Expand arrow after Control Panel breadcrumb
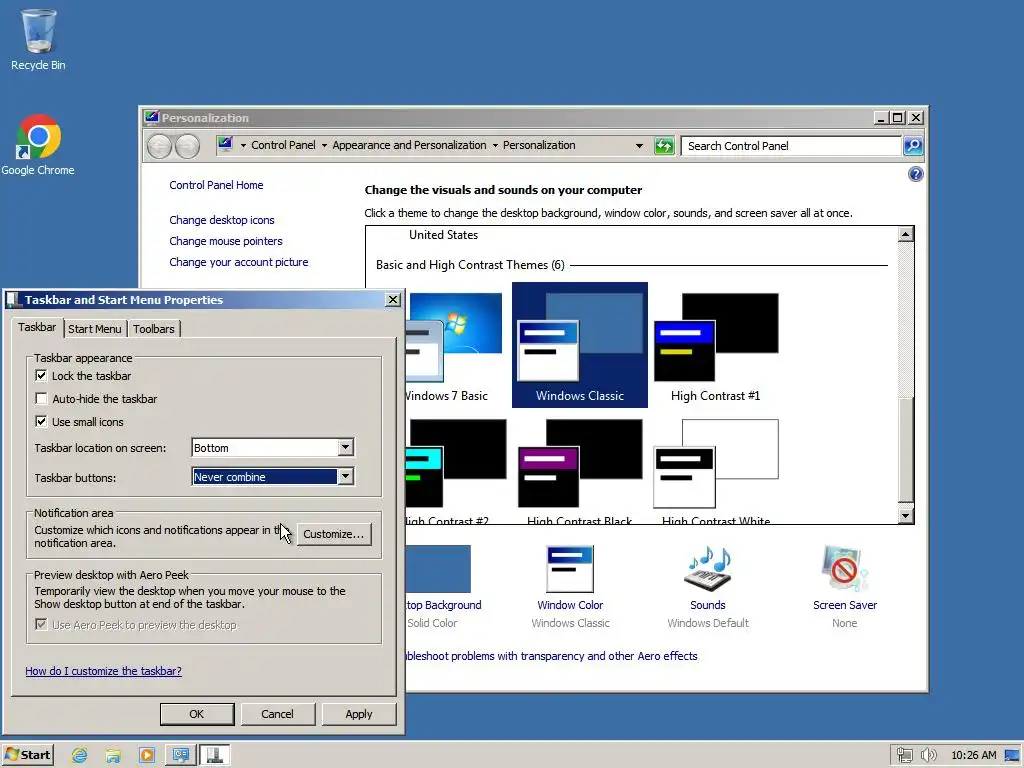The width and height of the screenshot is (1024, 768). (324, 145)
